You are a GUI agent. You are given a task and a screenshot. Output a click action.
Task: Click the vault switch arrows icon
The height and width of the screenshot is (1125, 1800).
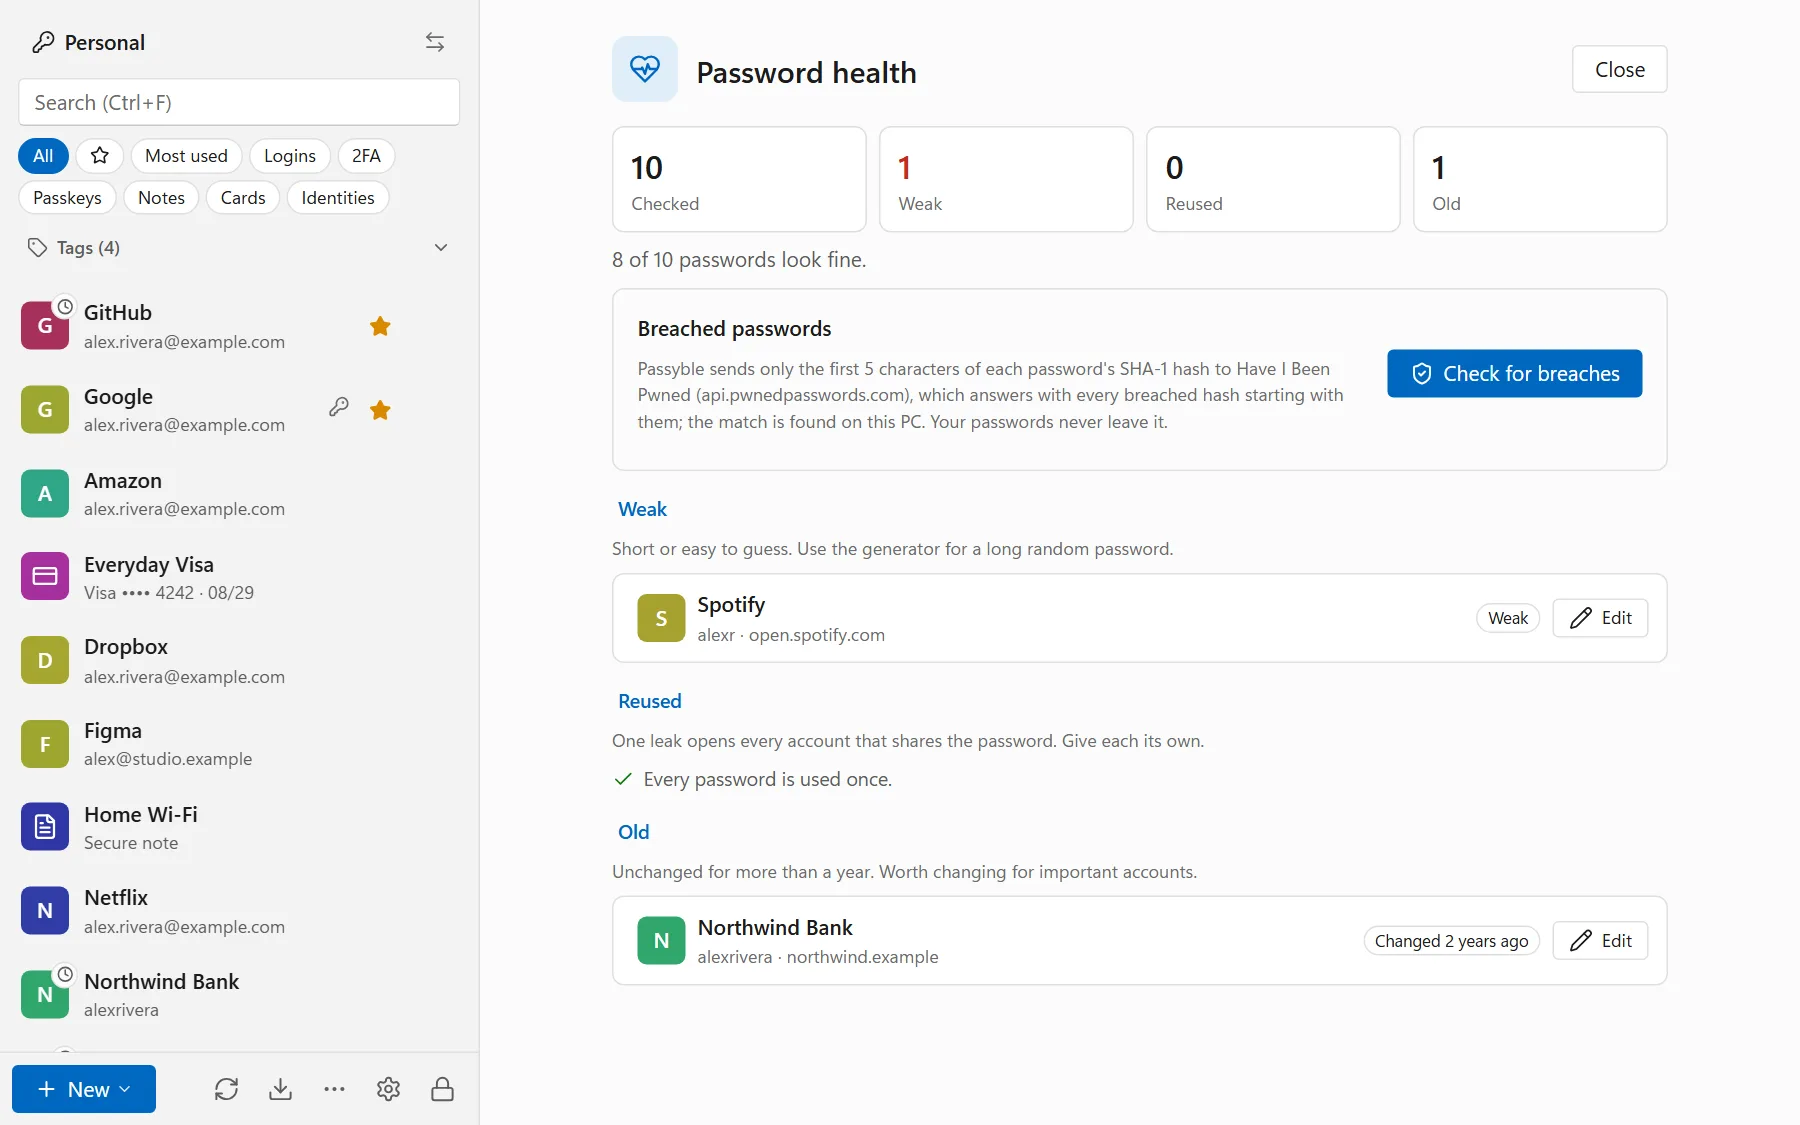[435, 42]
